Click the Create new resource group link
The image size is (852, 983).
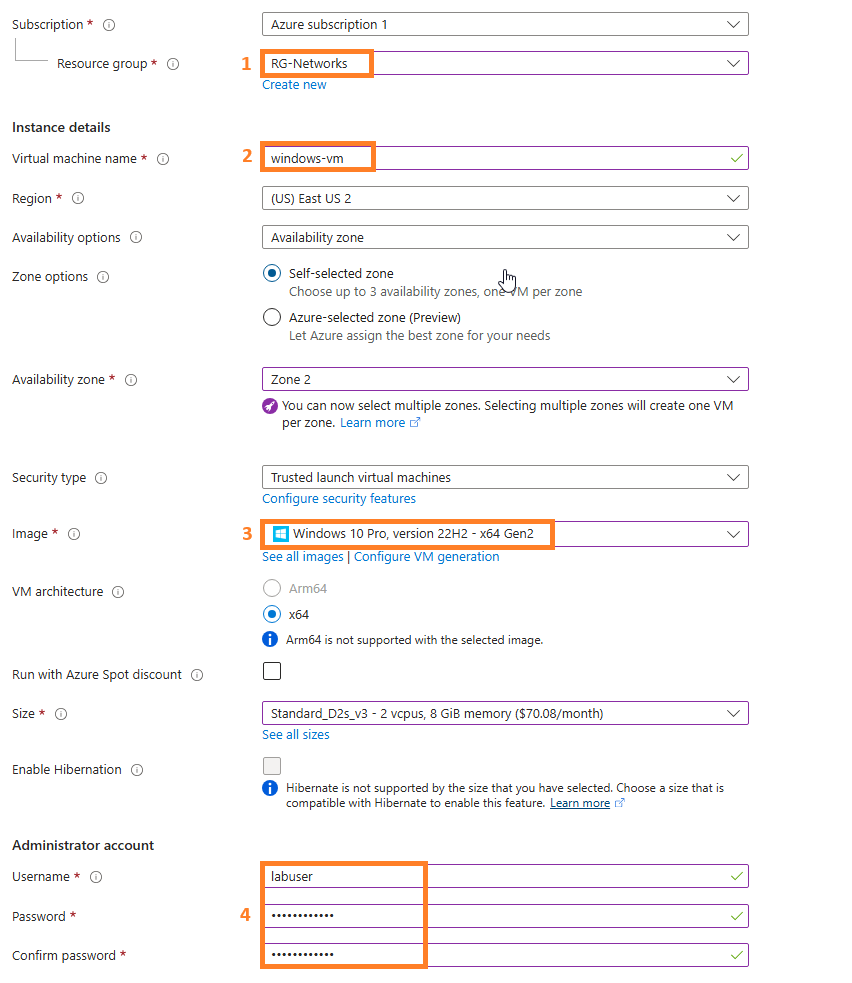[294, 85]
